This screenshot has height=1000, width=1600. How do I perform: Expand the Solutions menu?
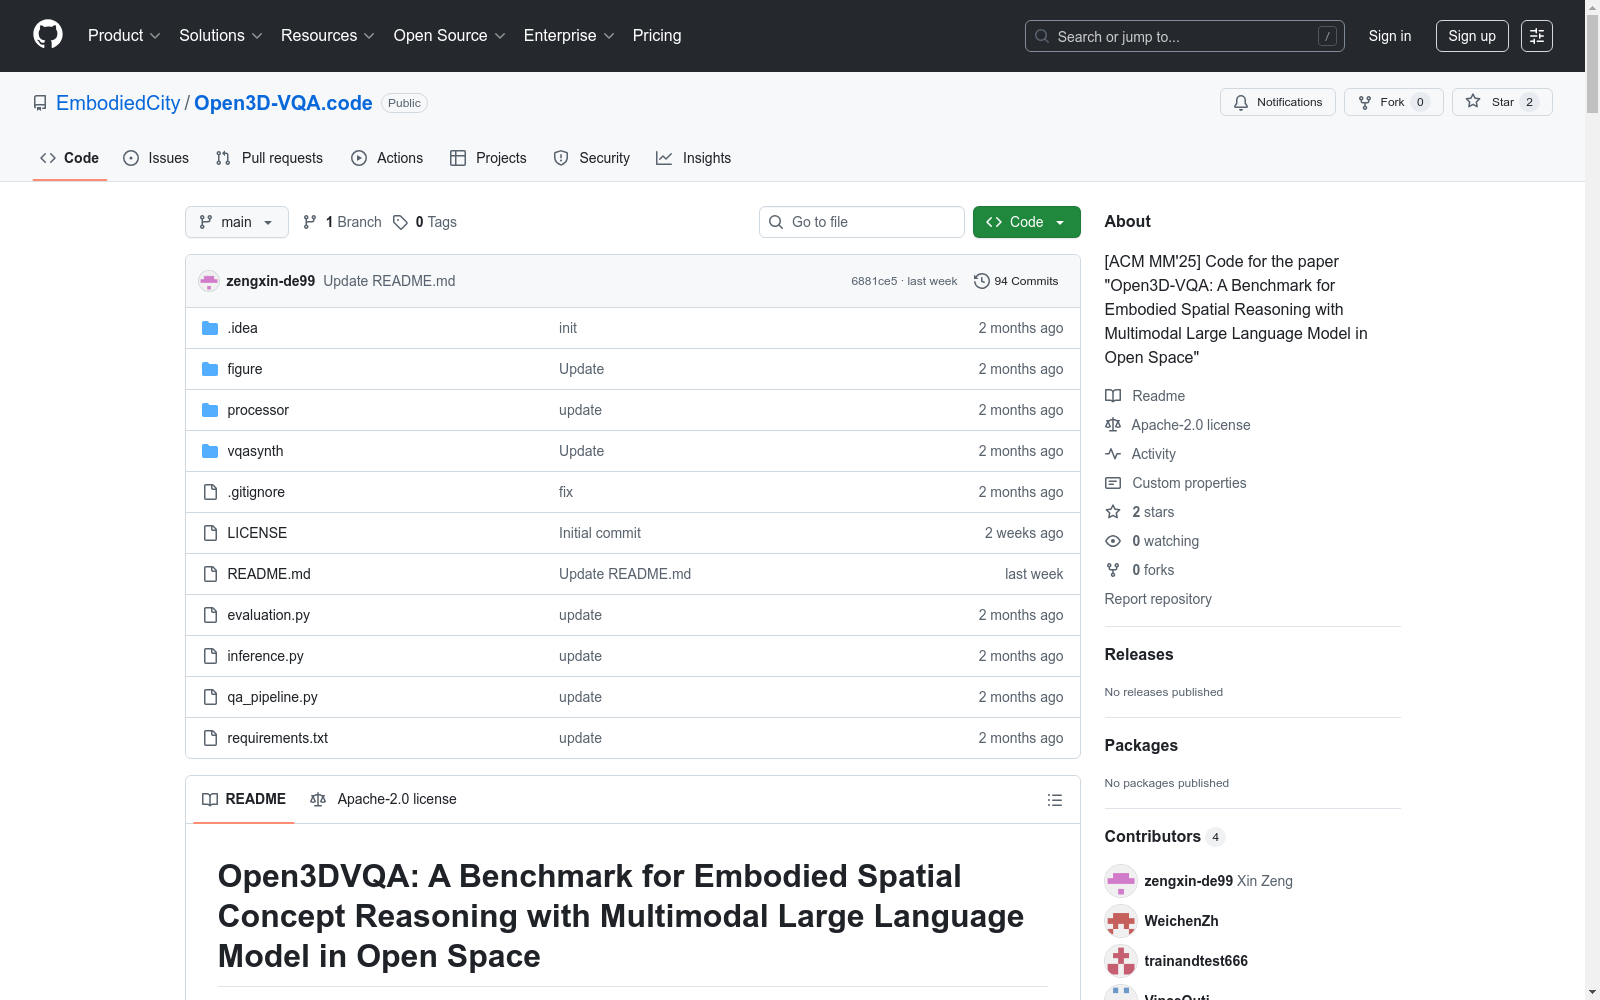[220, 36]
